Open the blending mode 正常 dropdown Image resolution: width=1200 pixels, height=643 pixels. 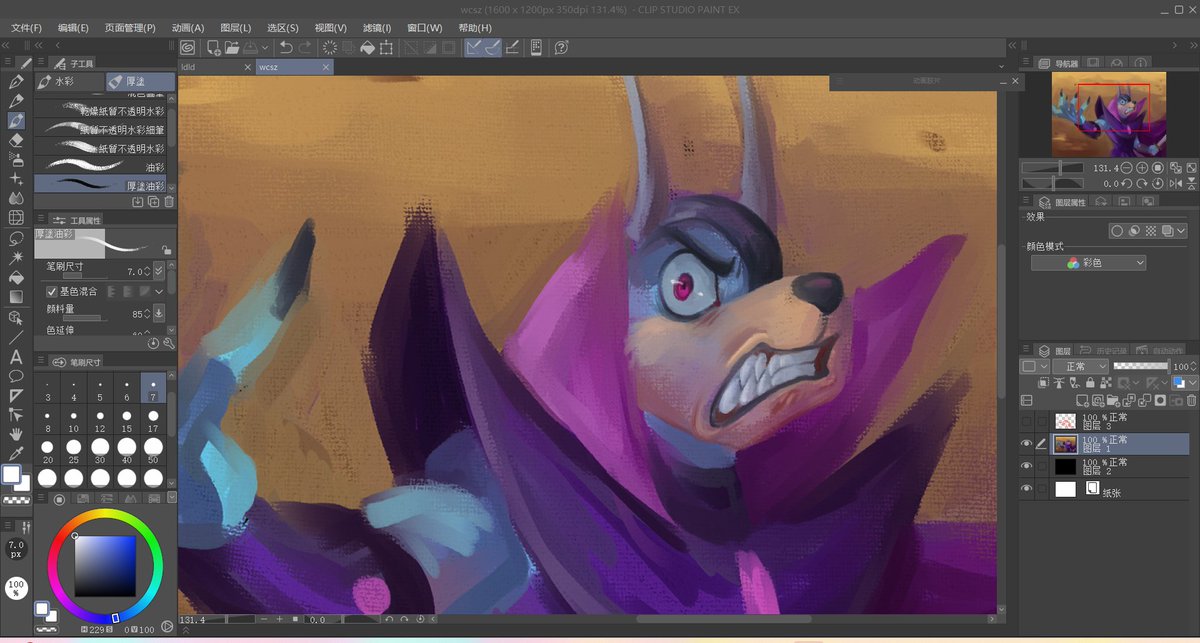coord(1080,367)
